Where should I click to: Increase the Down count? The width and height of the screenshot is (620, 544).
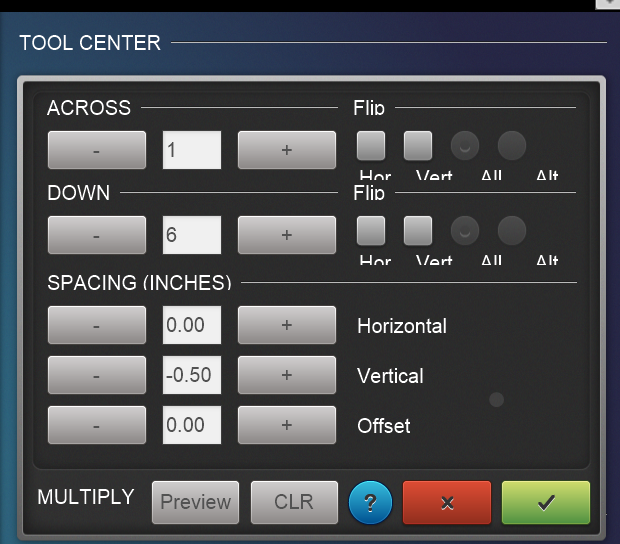[287, 235]
